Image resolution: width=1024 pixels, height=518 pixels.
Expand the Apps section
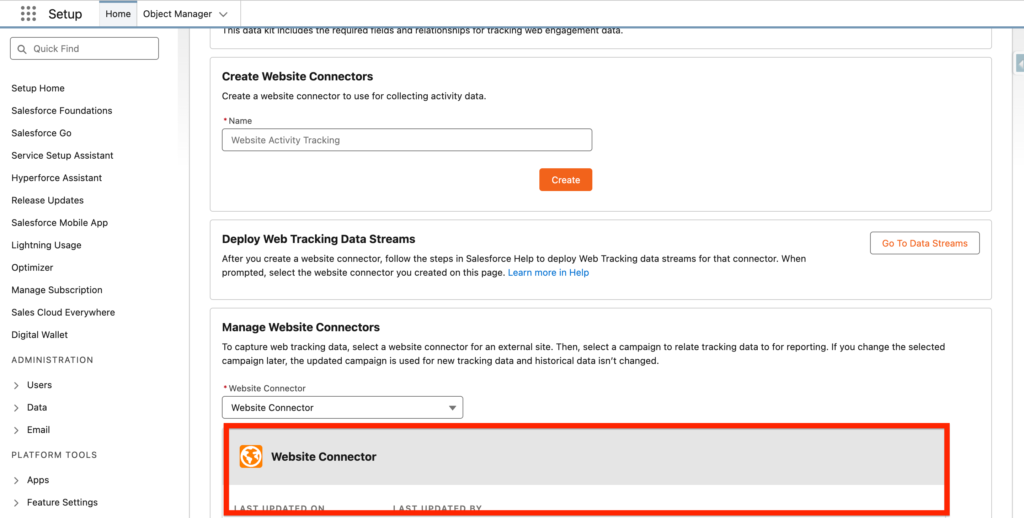pos(17,480)
